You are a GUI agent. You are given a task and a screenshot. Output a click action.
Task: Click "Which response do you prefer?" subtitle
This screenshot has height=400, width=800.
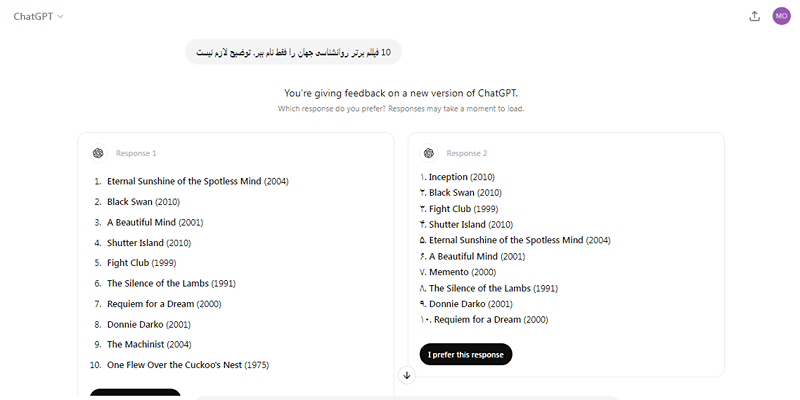click(x=332, y=109)
